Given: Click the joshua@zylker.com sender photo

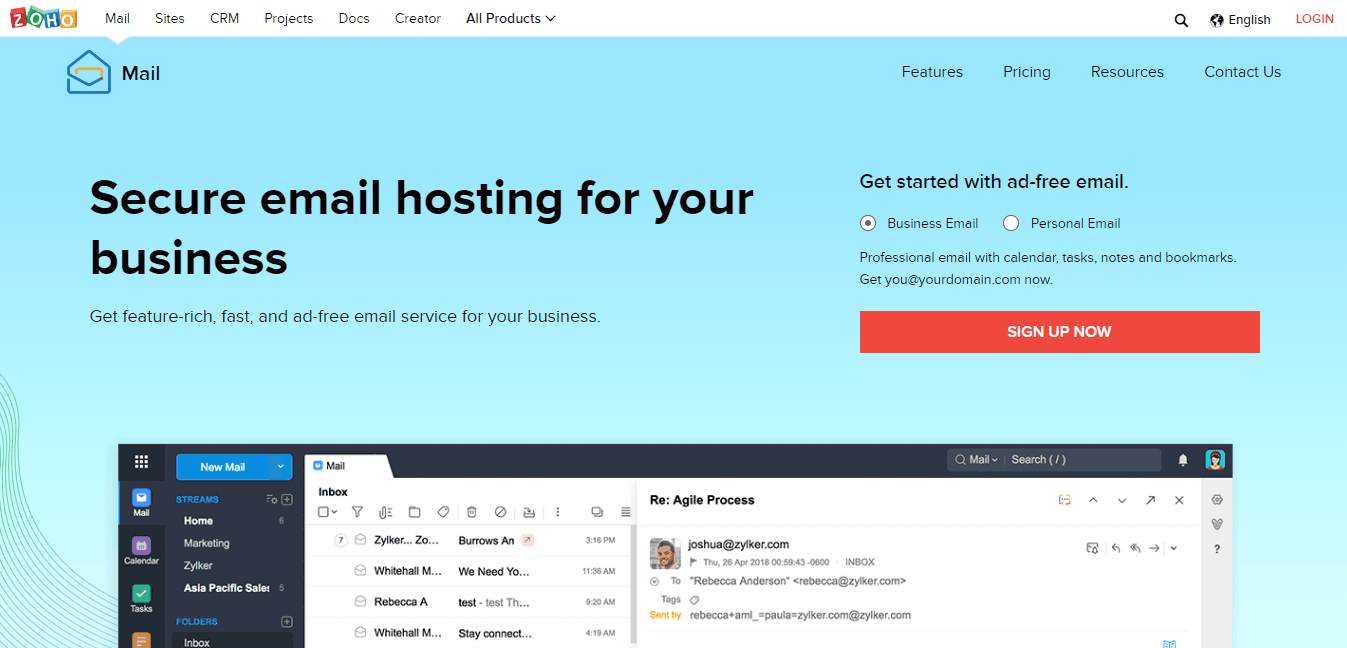Looking at the screenshot, I should pyautogui.click(x=665, y=553).
